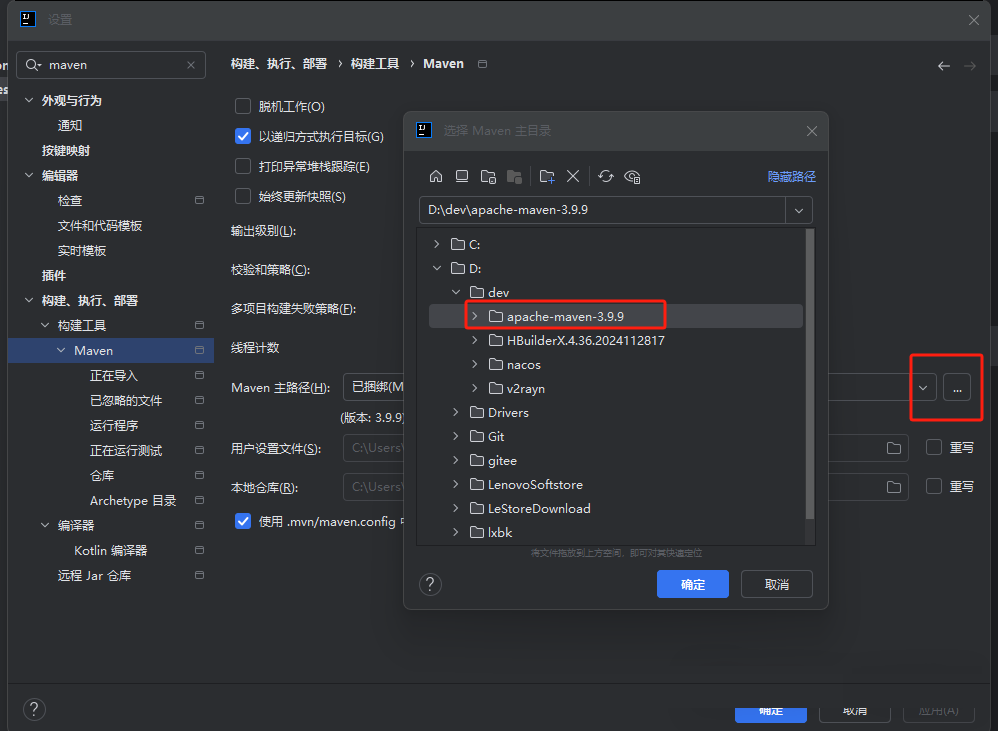Open help in Maven directory dialog
This screenshot has height=731, width=998.
pos(430,584)
